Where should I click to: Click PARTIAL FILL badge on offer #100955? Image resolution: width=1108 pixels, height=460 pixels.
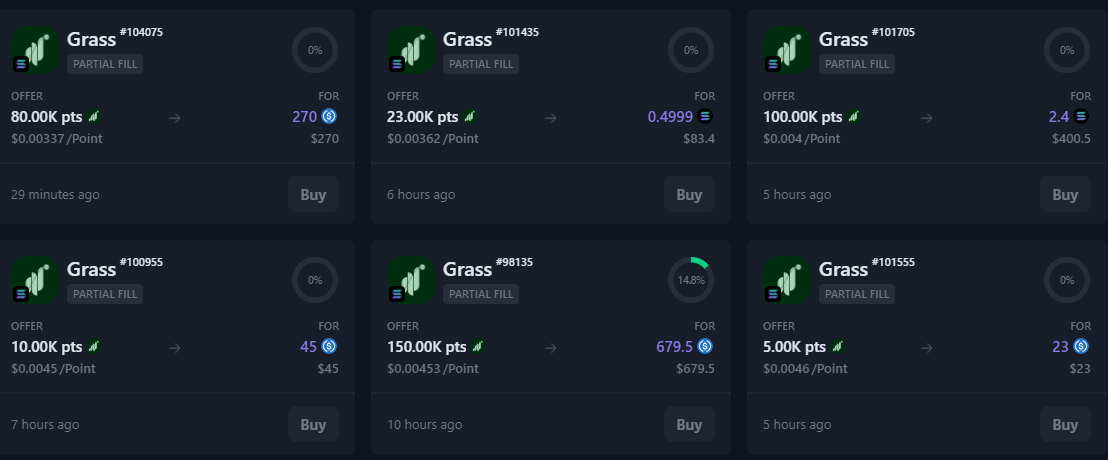click(x=105, y=294)
